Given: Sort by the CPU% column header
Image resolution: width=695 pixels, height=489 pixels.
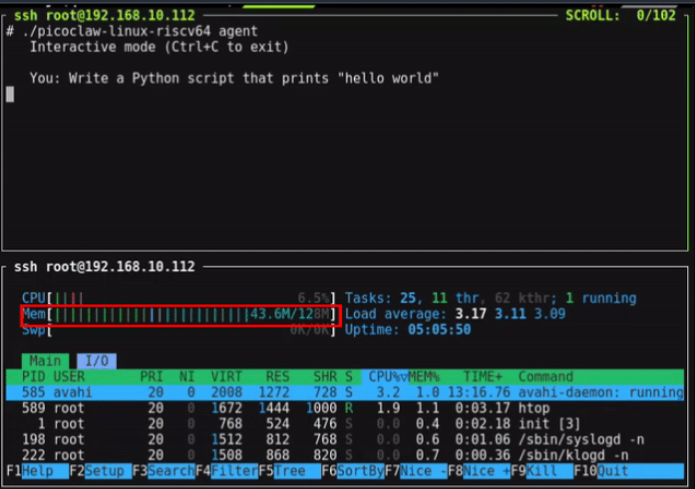Looking at the screenshot, I should [385, 377].
